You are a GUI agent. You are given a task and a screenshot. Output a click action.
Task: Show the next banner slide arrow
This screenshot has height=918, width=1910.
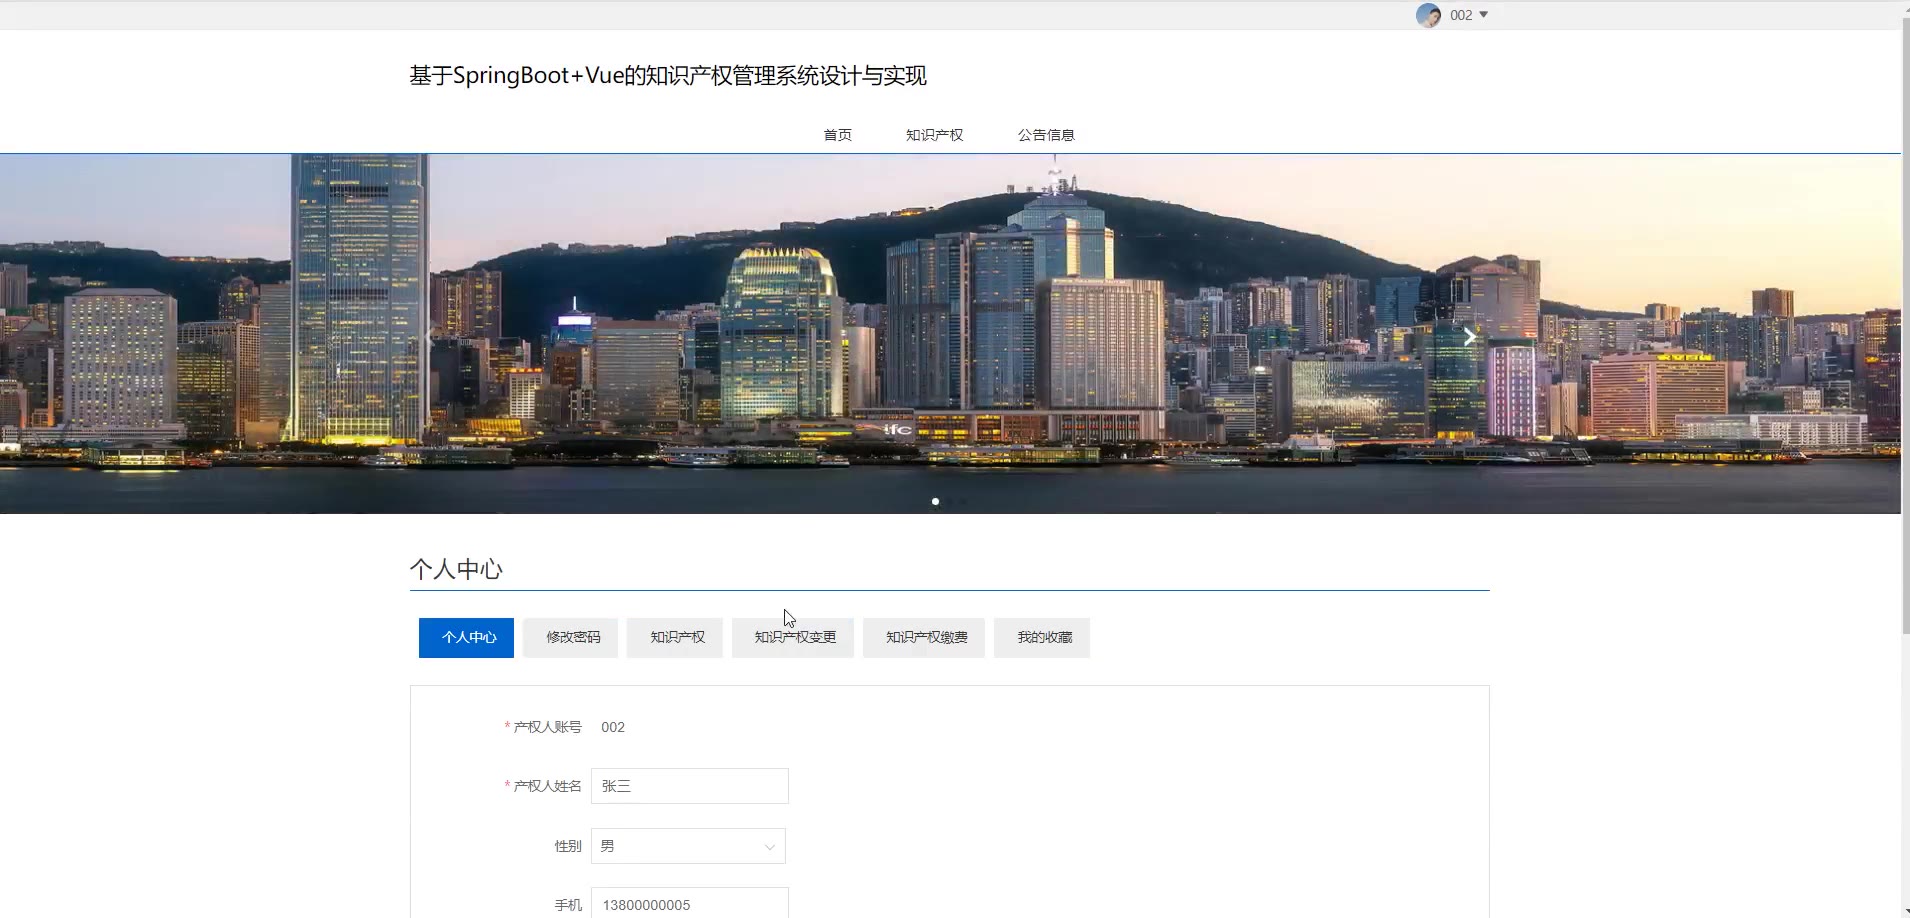tap(1469, 337)
